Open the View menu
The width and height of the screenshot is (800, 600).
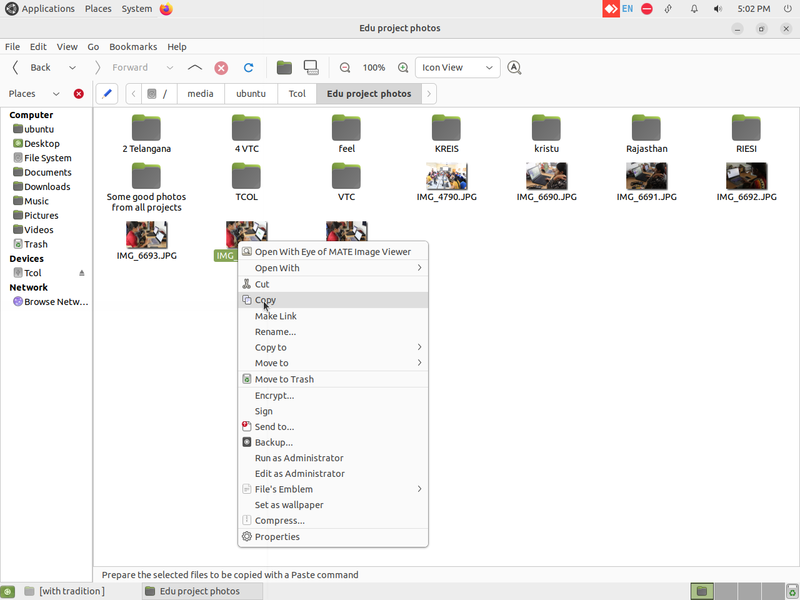pyautogui.click(x=67, y=46)
